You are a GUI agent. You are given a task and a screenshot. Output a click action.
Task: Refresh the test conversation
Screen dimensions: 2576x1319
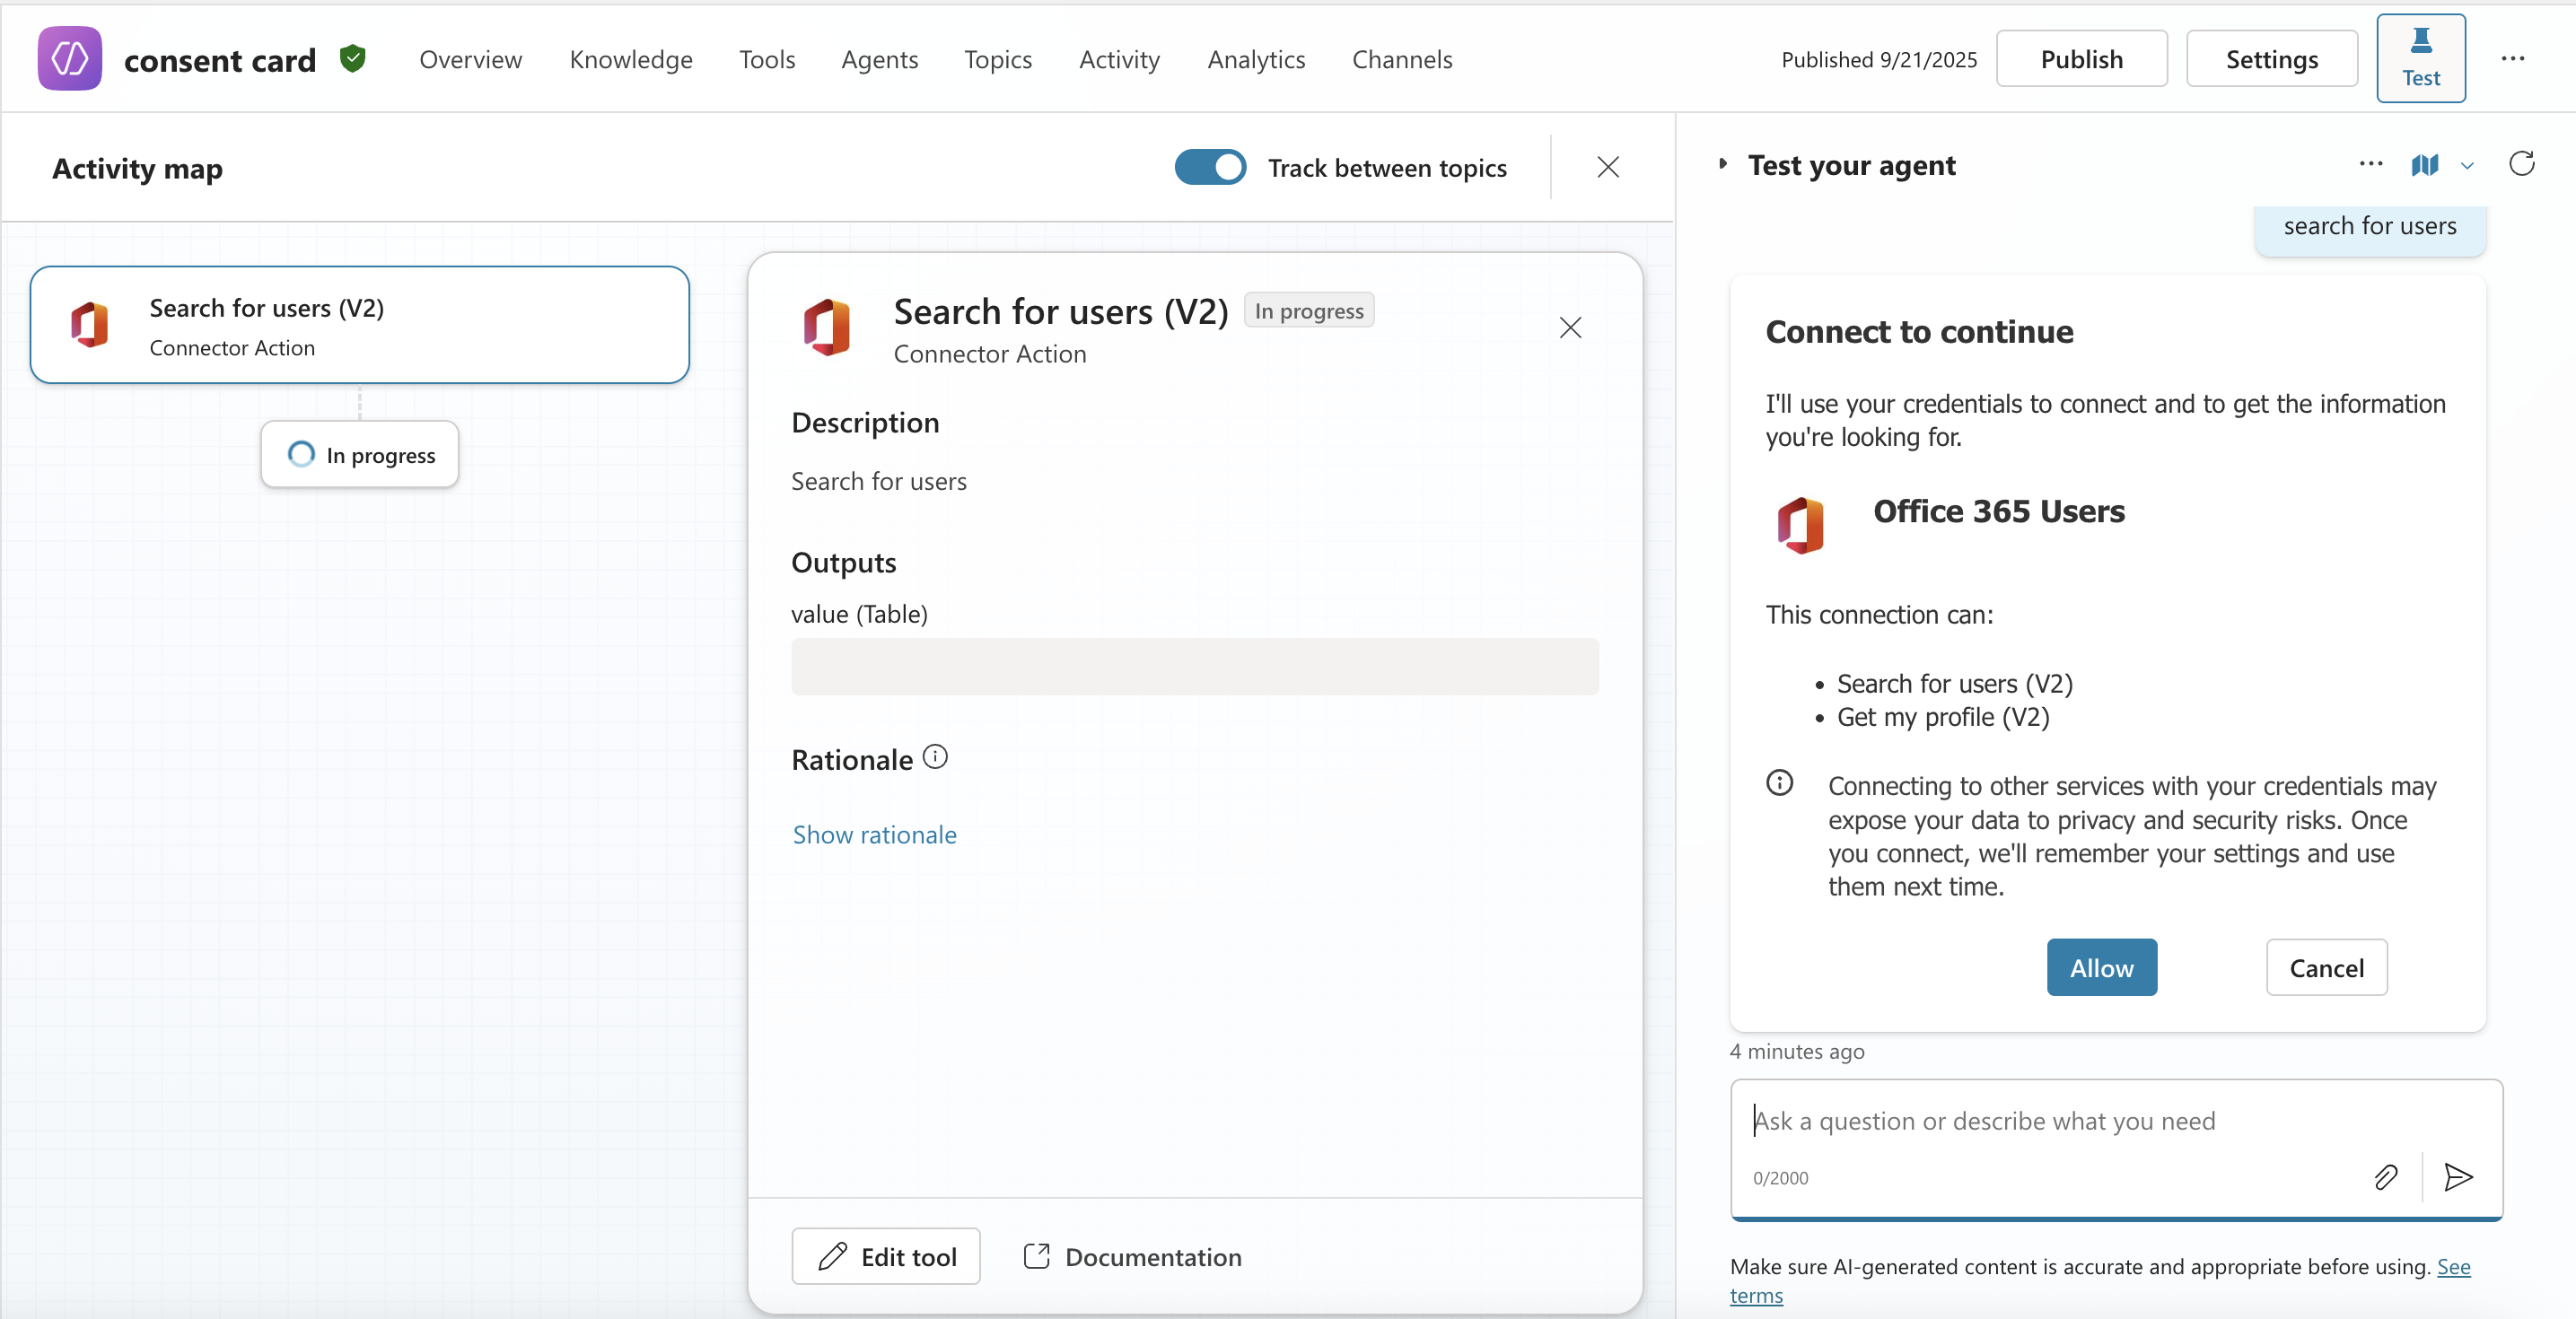click(2521, 164)
